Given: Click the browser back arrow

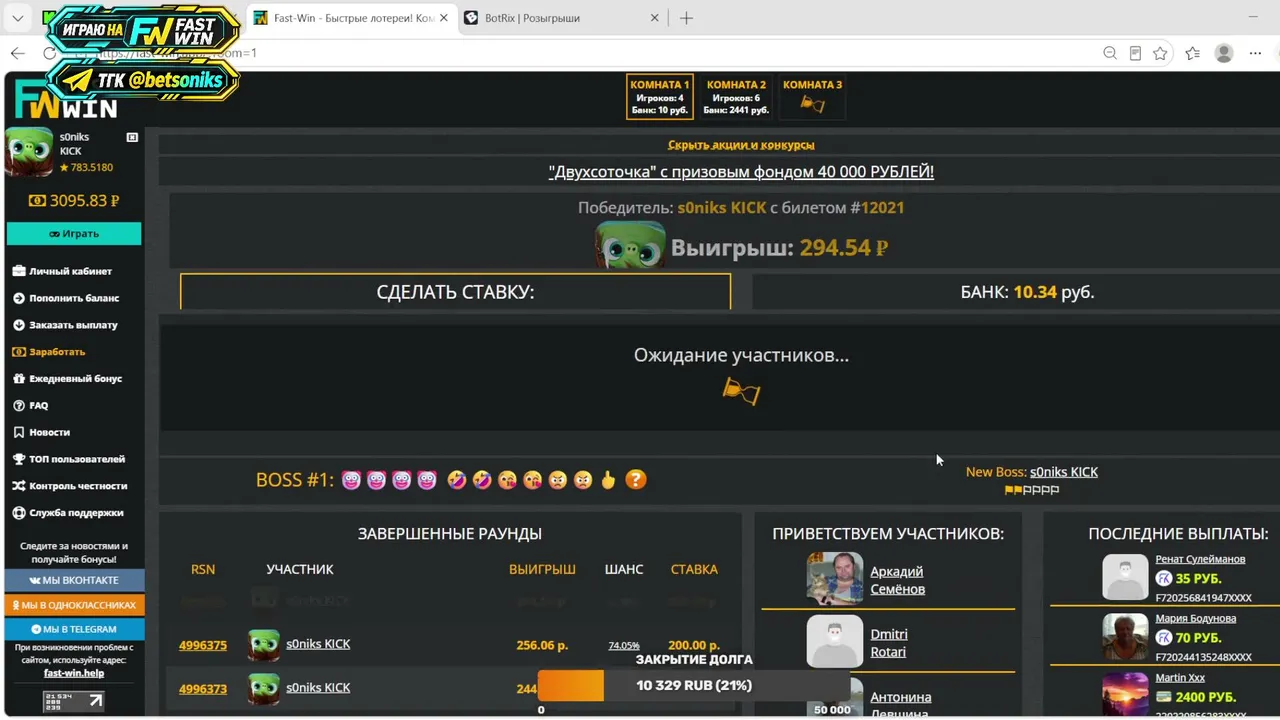Looking at the screenshot, I should [x=17, y=53].
